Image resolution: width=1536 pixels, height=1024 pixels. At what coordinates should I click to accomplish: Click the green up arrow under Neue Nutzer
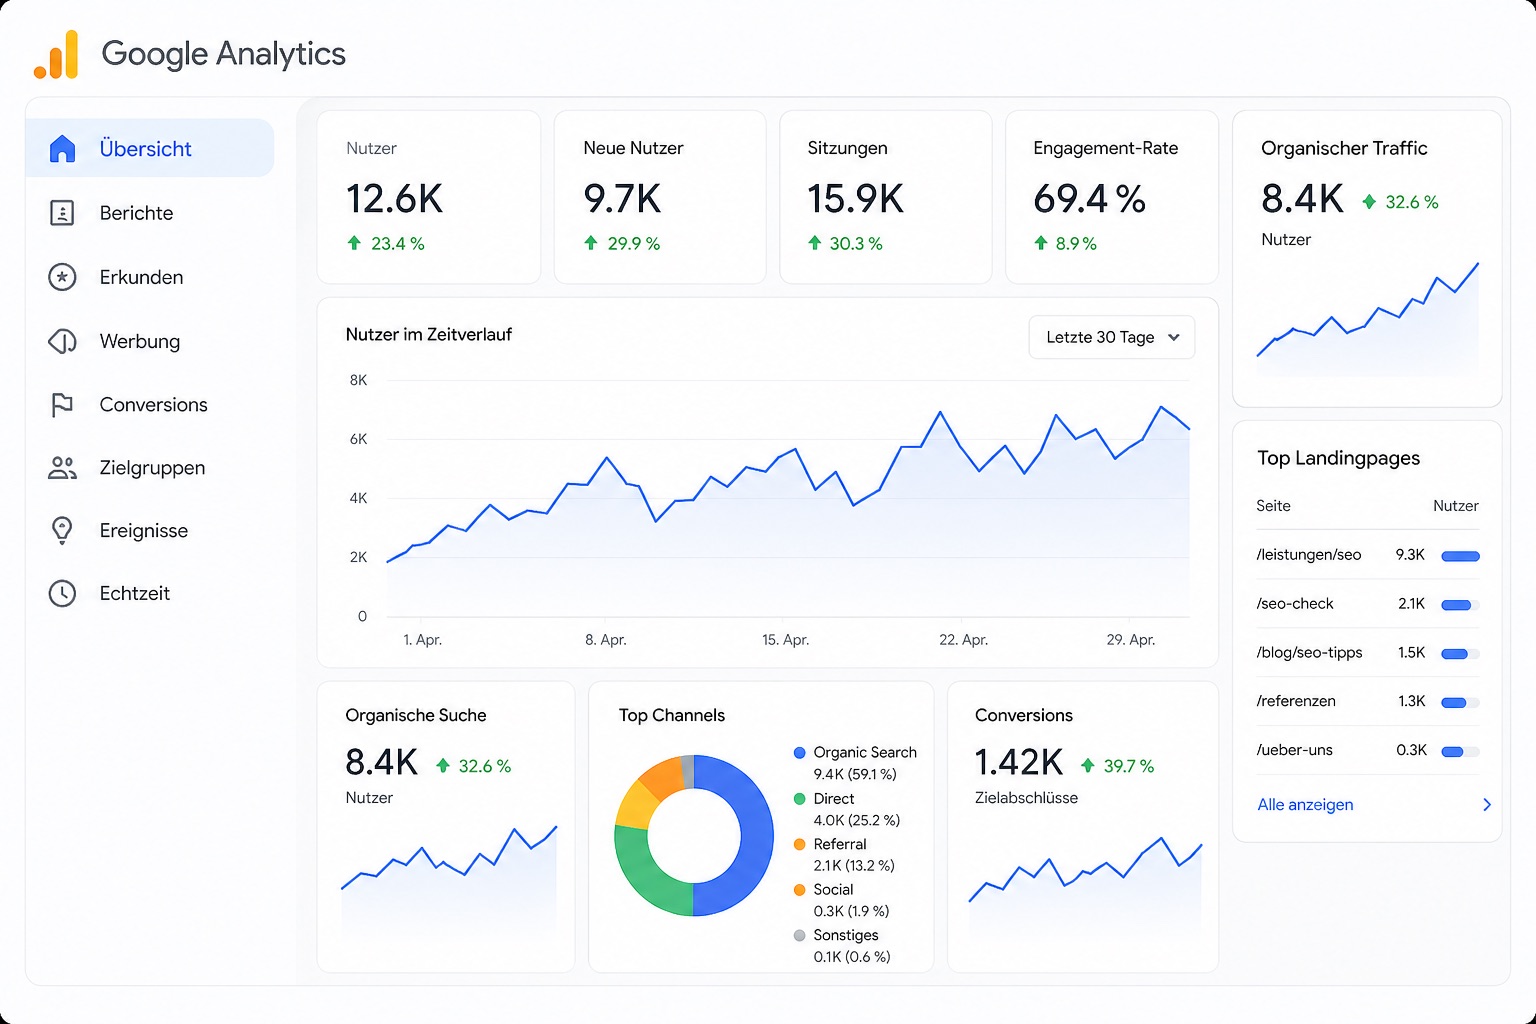tap(591, 243)
